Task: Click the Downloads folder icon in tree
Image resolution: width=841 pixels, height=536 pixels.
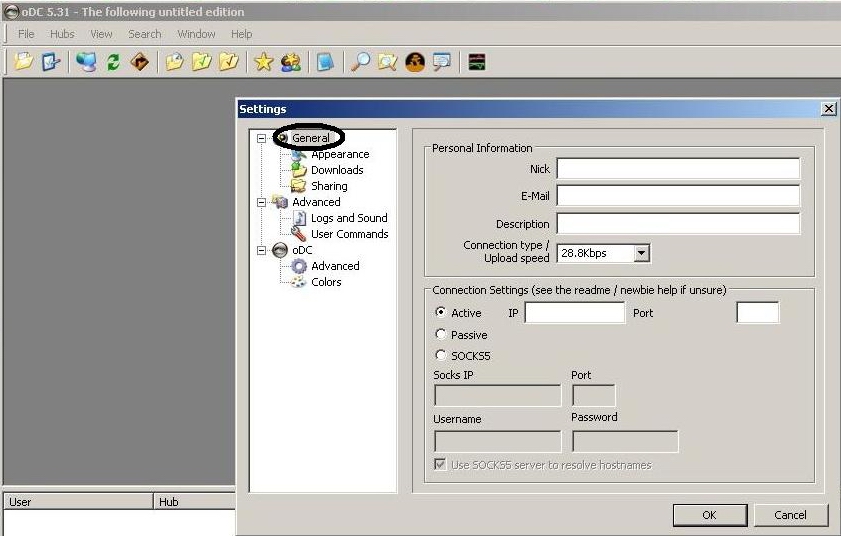Action: (298, 170)
